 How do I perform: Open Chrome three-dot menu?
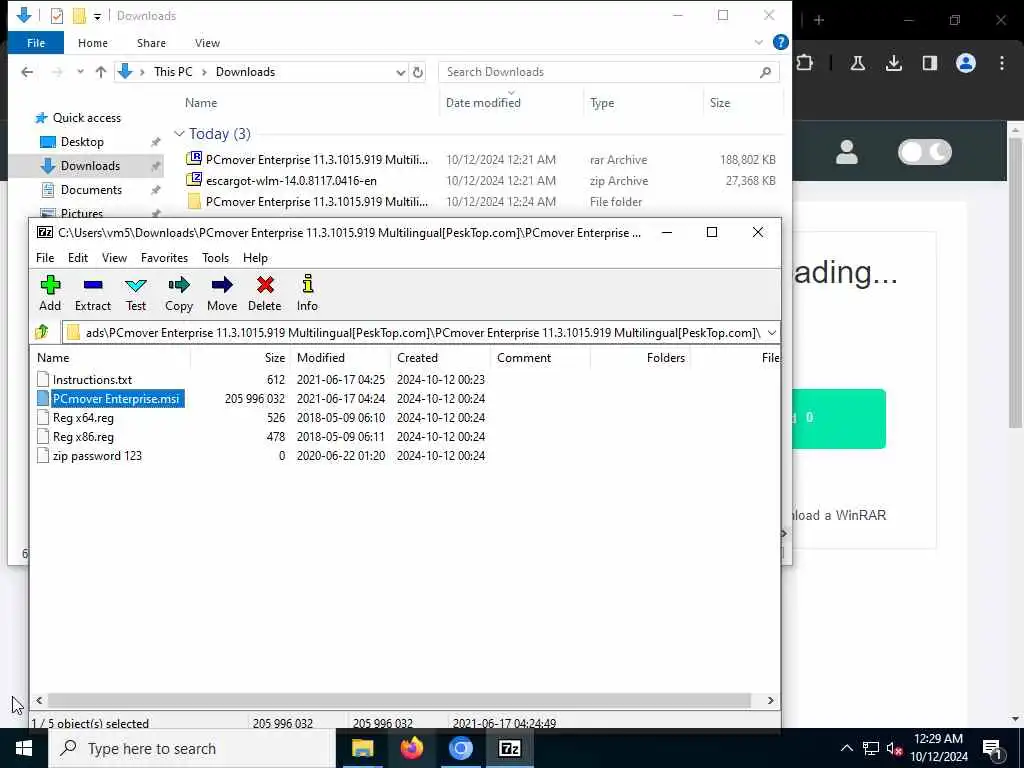[1002, 63]
